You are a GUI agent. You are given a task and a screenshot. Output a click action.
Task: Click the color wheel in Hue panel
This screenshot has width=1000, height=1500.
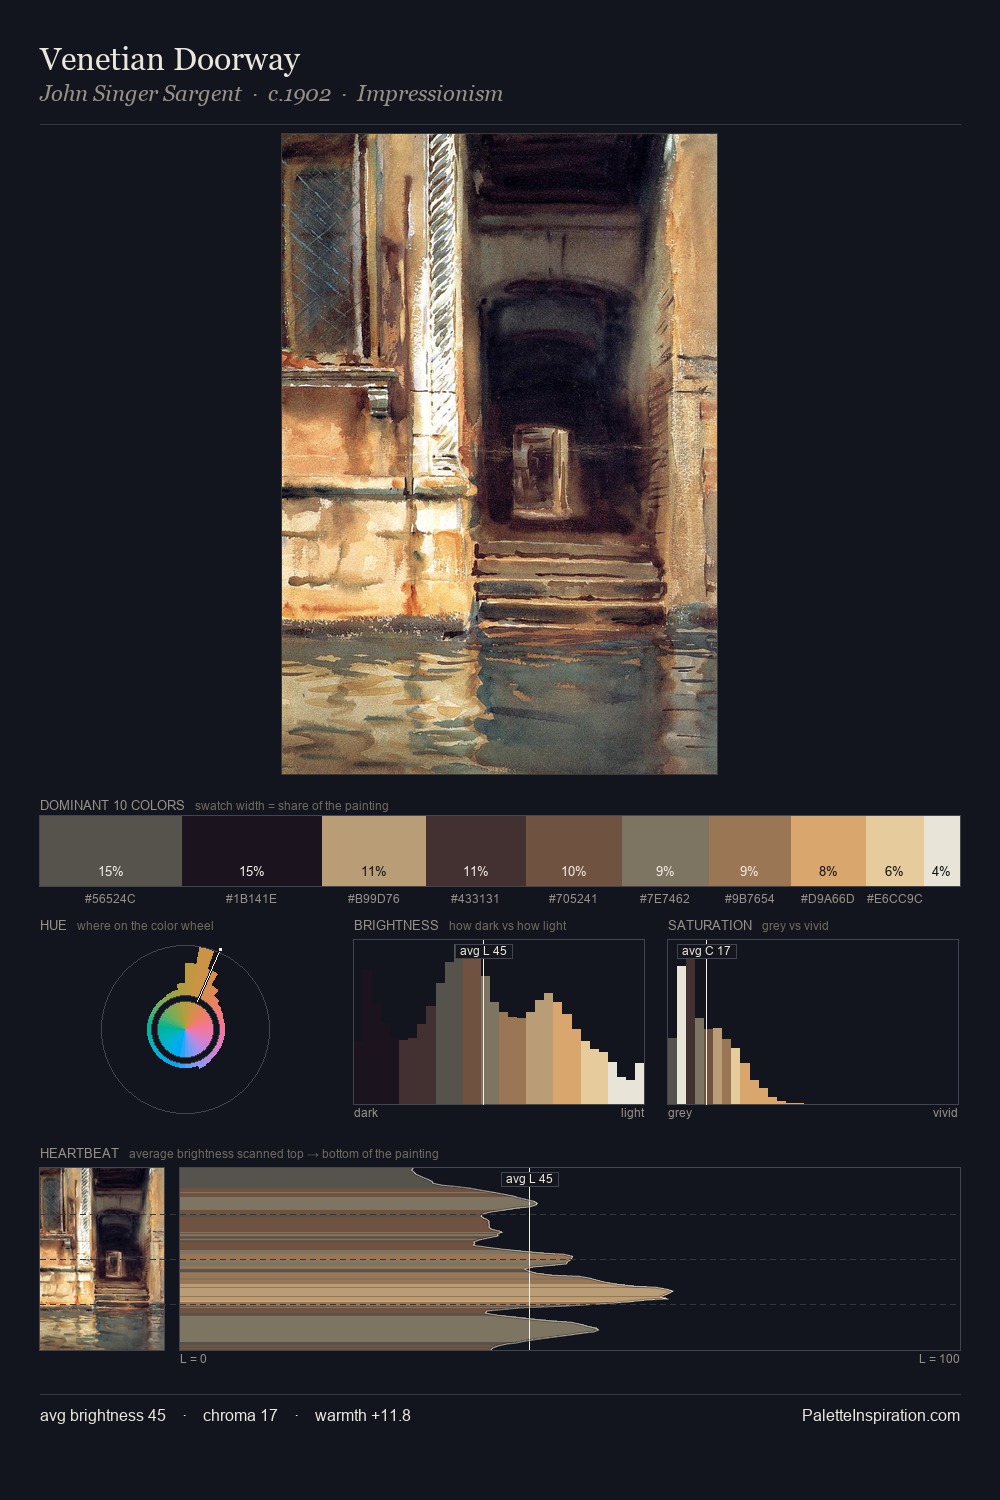click(185, 1029)
